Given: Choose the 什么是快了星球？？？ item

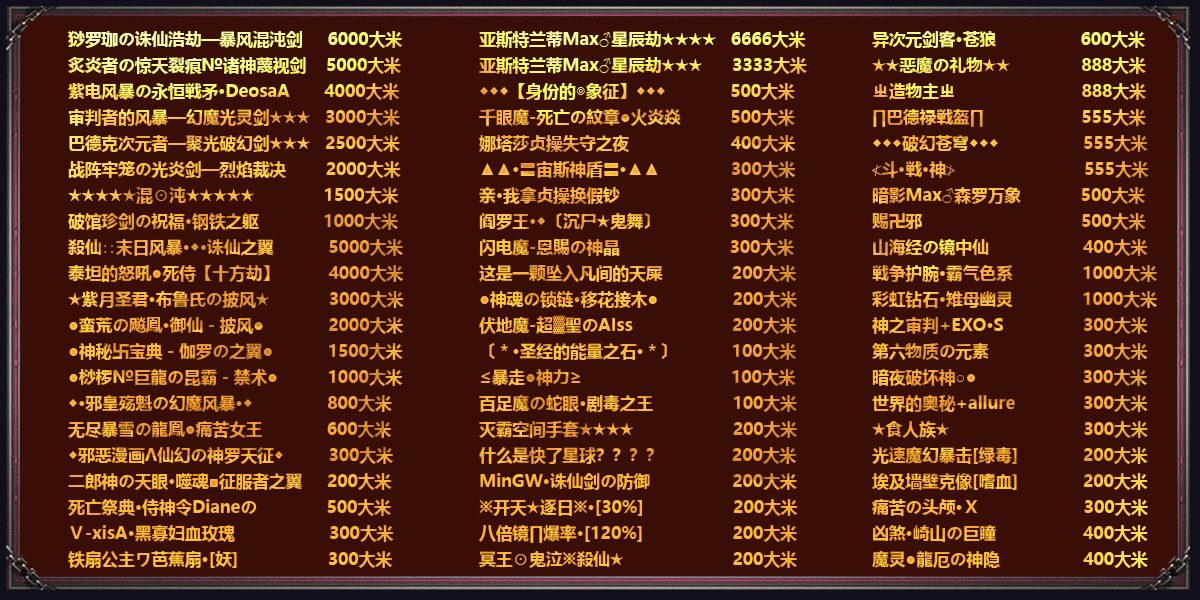Looking at the screenshot, I should (x=567, y=455).
